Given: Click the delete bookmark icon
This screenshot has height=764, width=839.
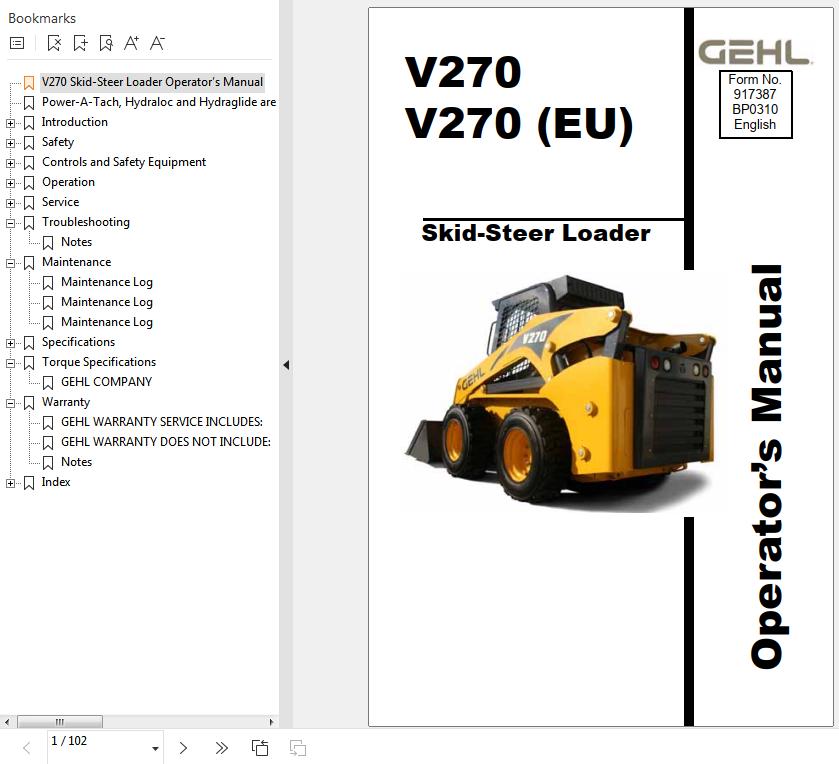Looking at the screenshot, I should [54, 43].
